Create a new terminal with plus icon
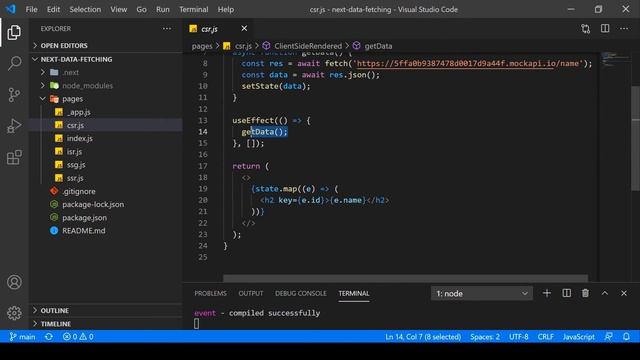The image size is (640, 360). (x=547, y=293)
